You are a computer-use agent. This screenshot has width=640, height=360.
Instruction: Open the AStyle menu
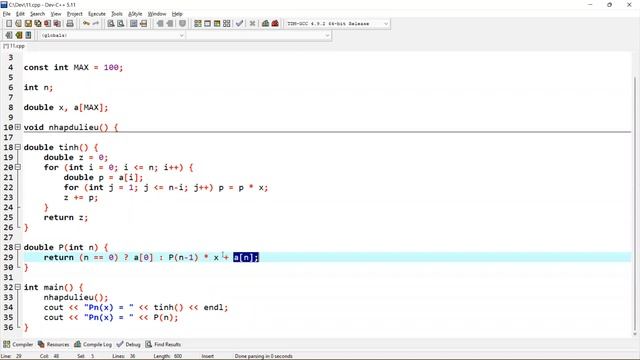pyautogui.click(x=135, y=14)
